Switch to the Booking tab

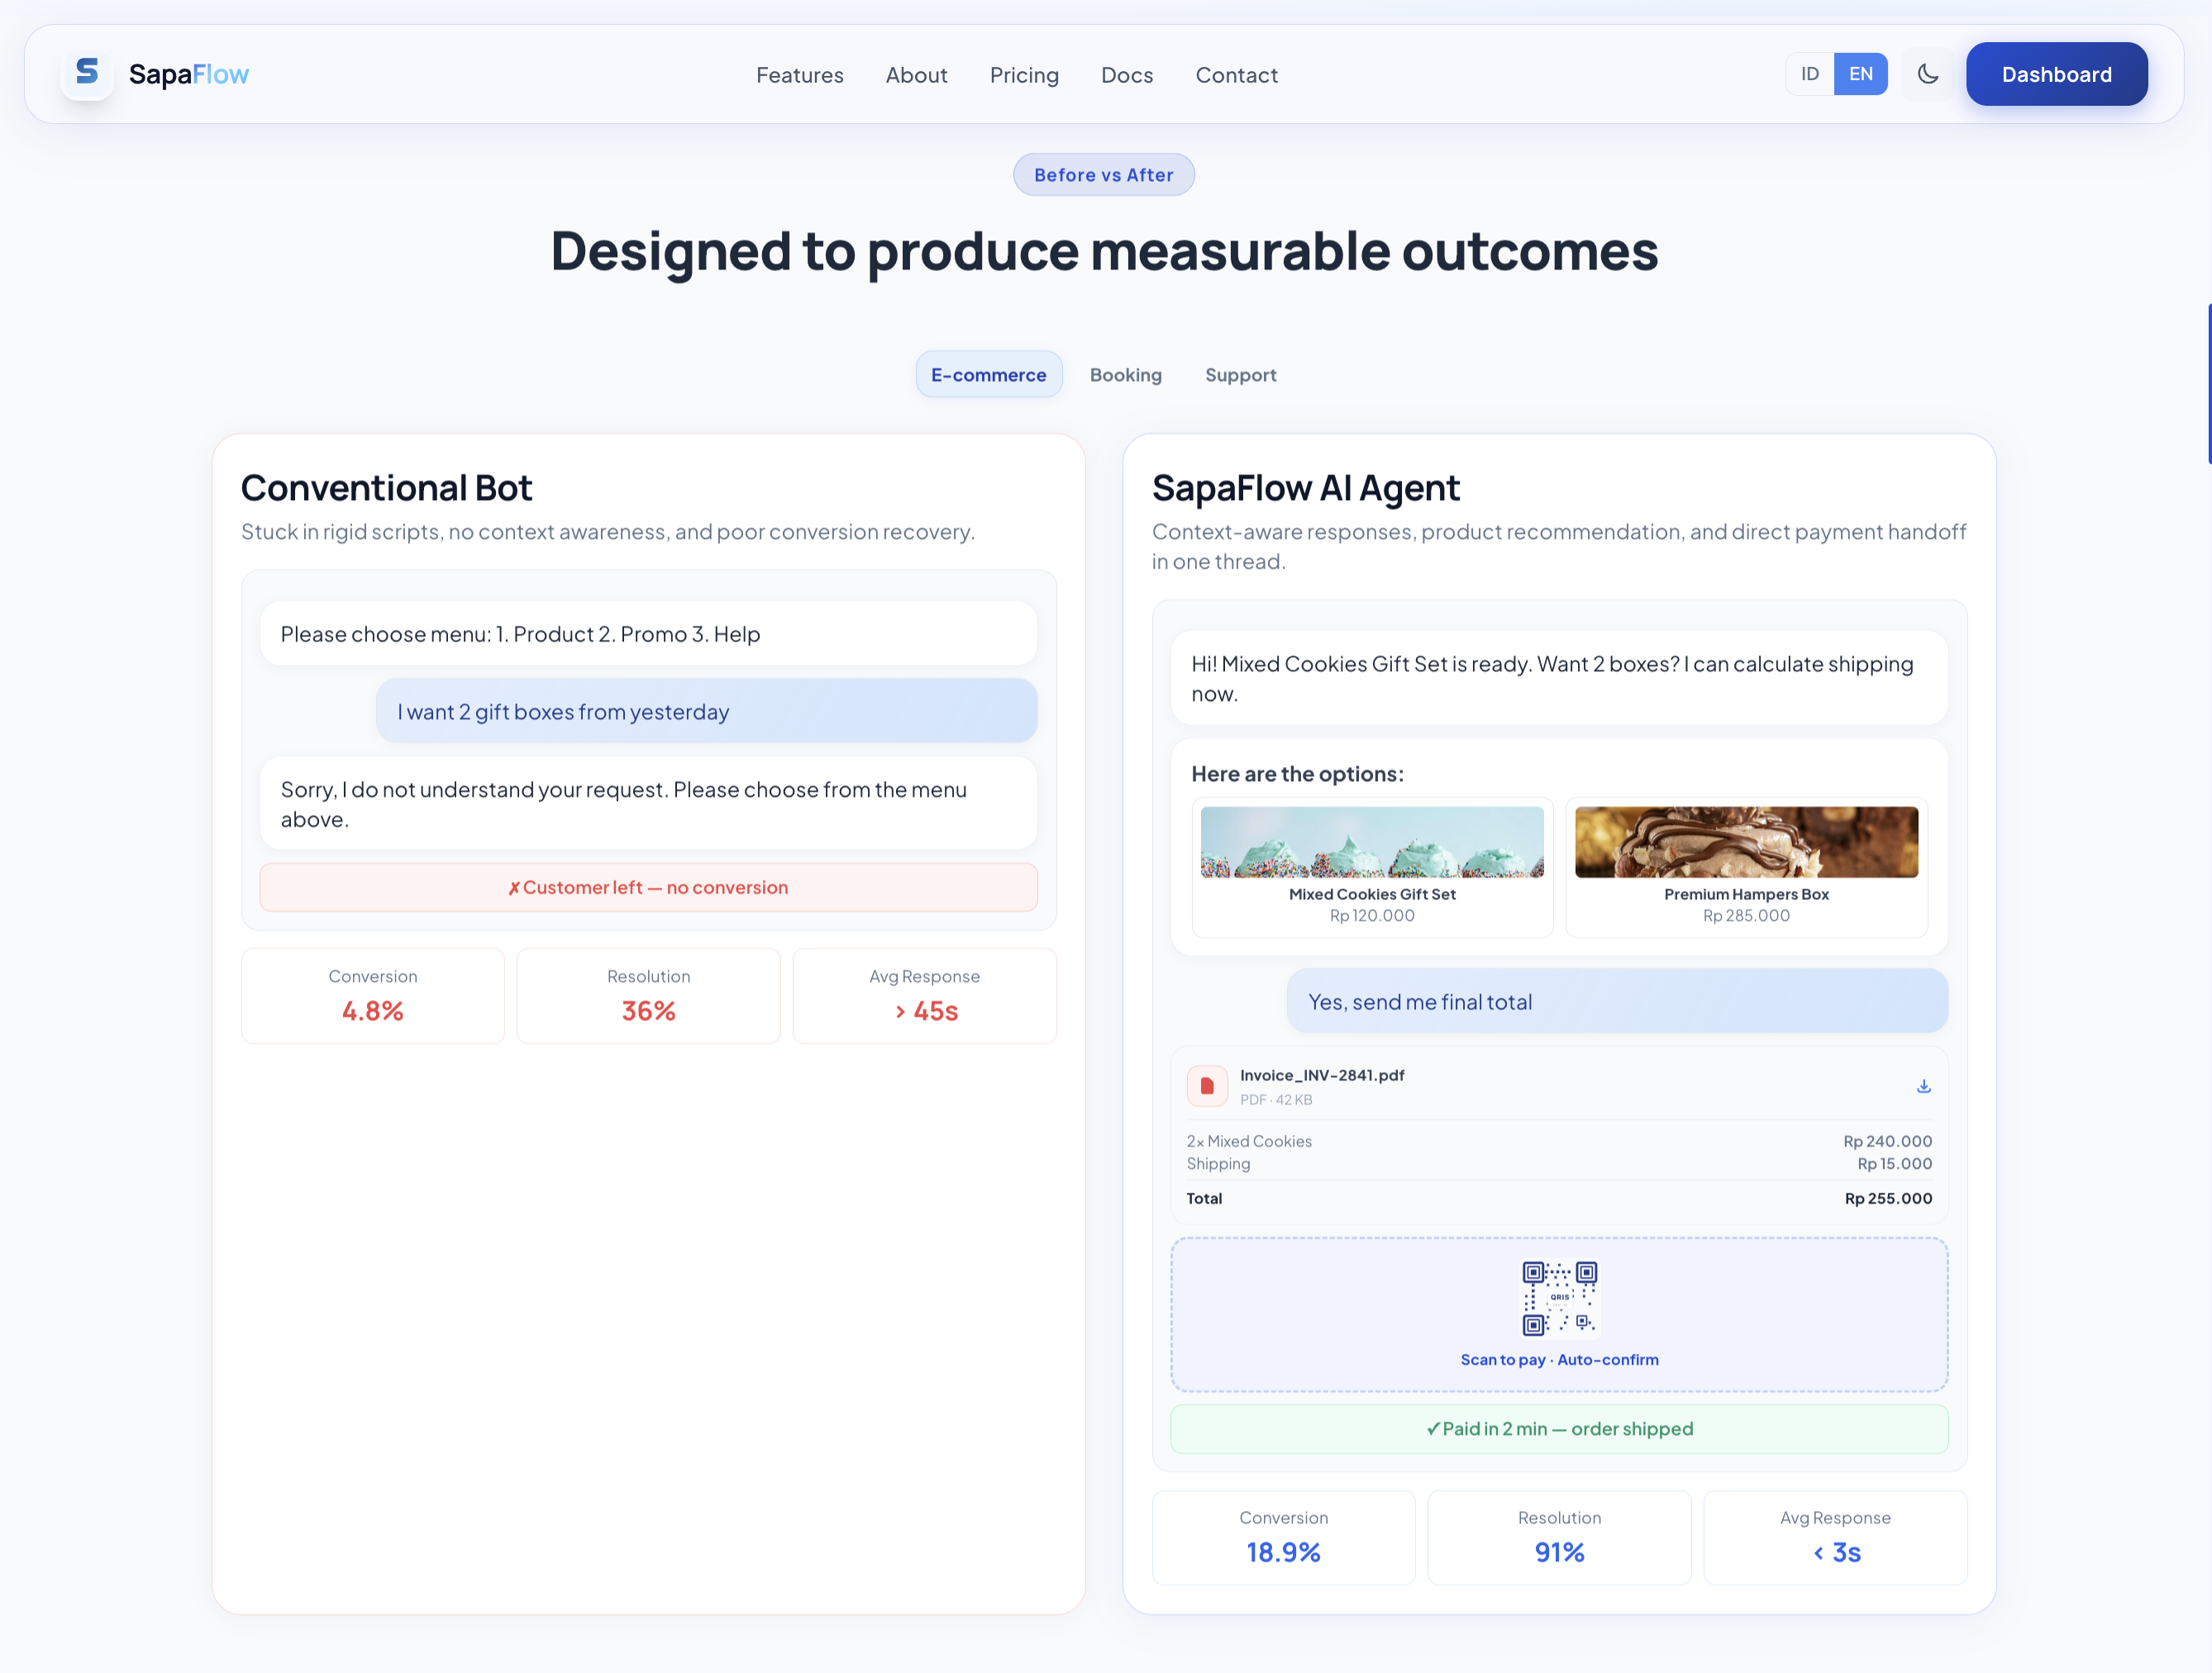pyautogui.click(x=1125, y=375)
